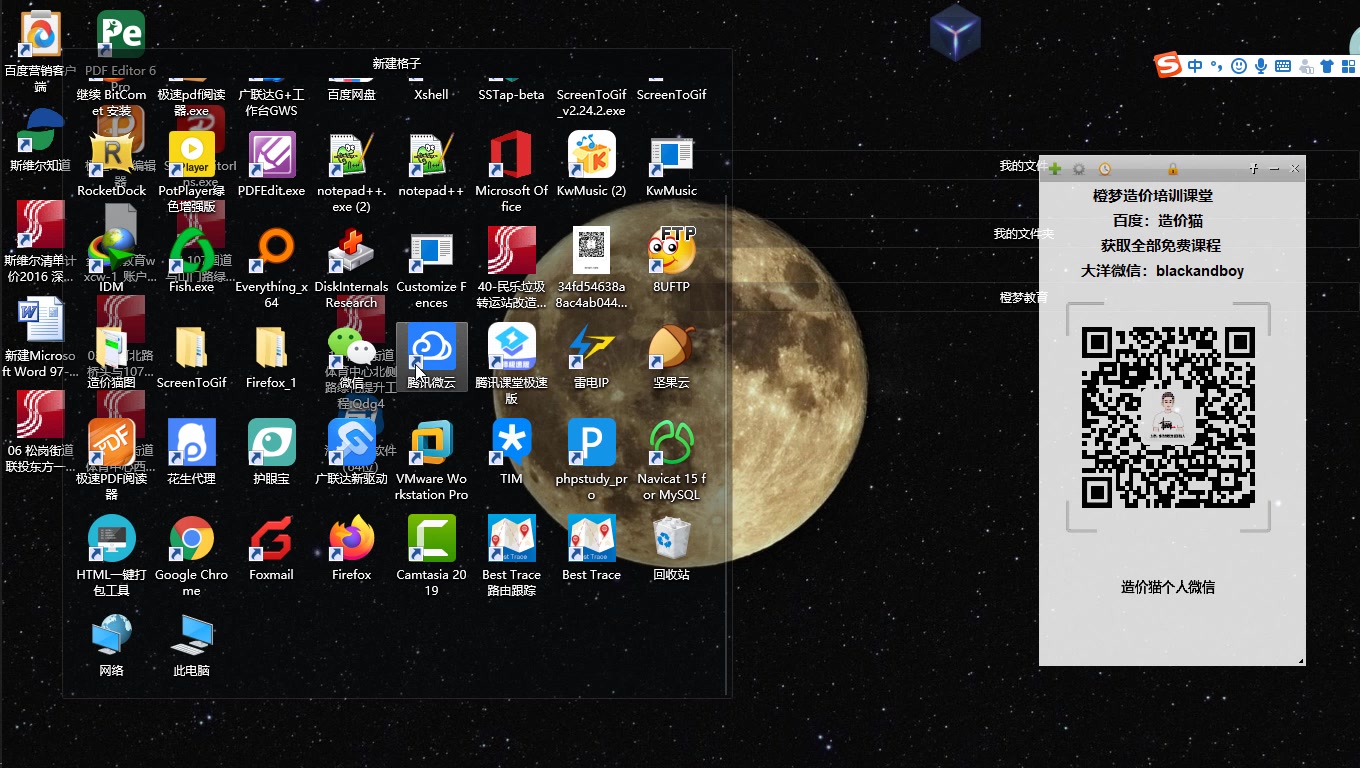Open 斯维尔清单计价2016 shortcut
Viewport: 1360px width, 768px height.
point(41,242)
